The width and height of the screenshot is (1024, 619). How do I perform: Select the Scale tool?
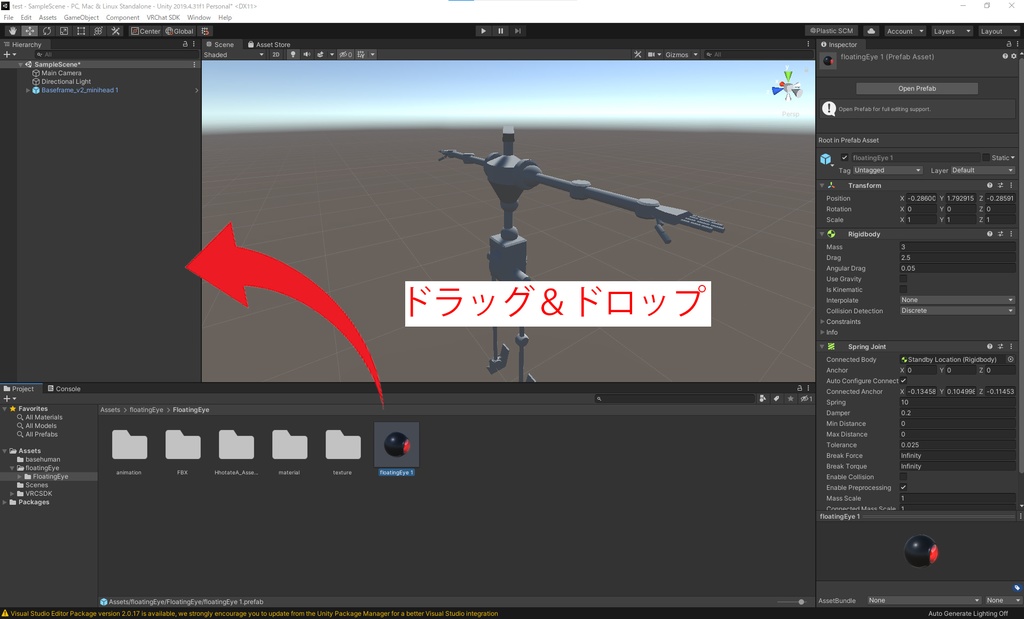pyautogui.click(x=64, y=31)
